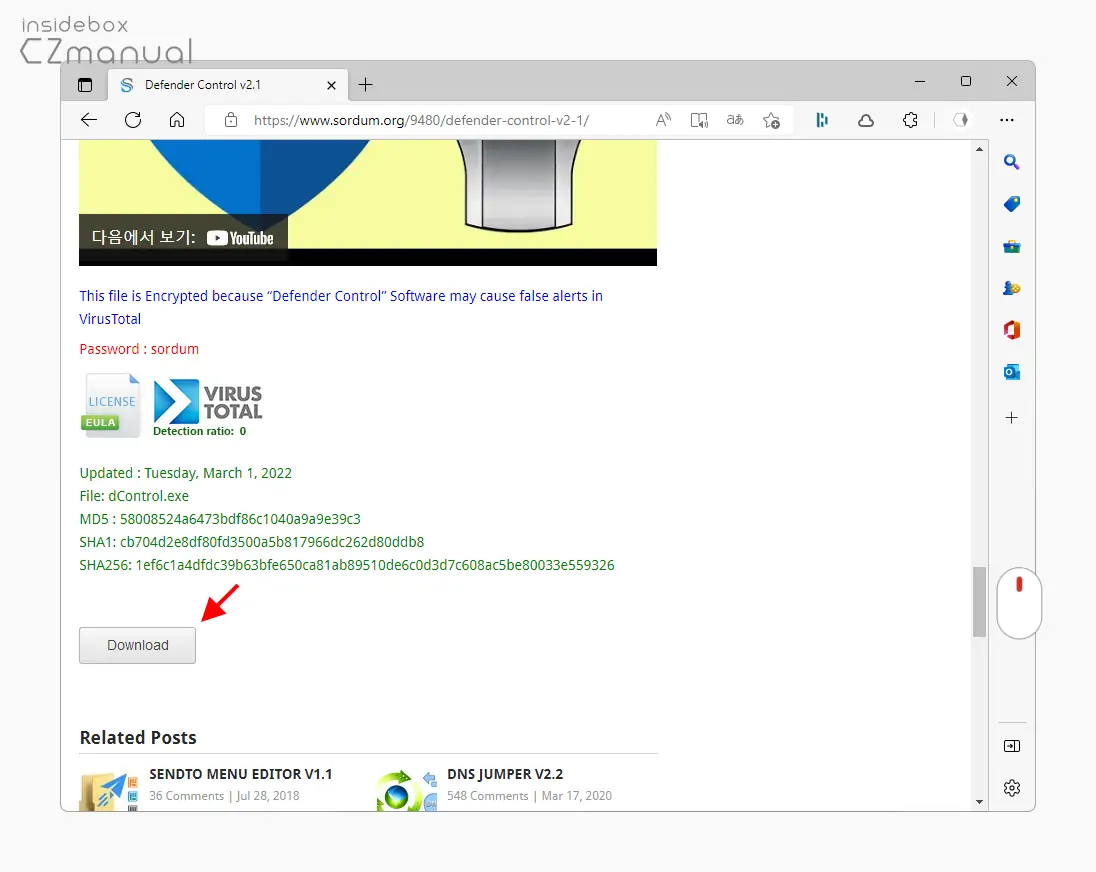Open the Edge sidebar search tool
Viewport: 1096px width, 872px height.
click(1011, 162)
